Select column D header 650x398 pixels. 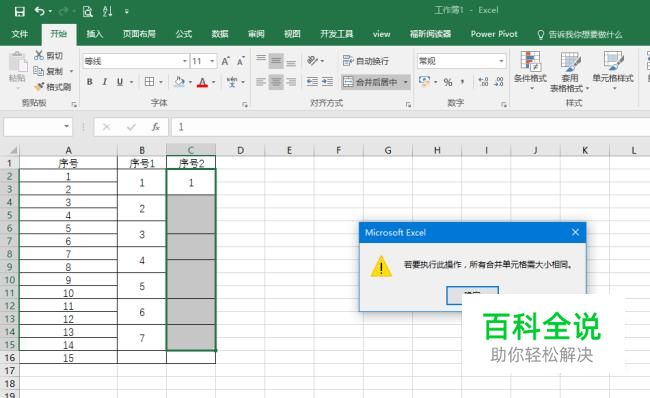240,150
